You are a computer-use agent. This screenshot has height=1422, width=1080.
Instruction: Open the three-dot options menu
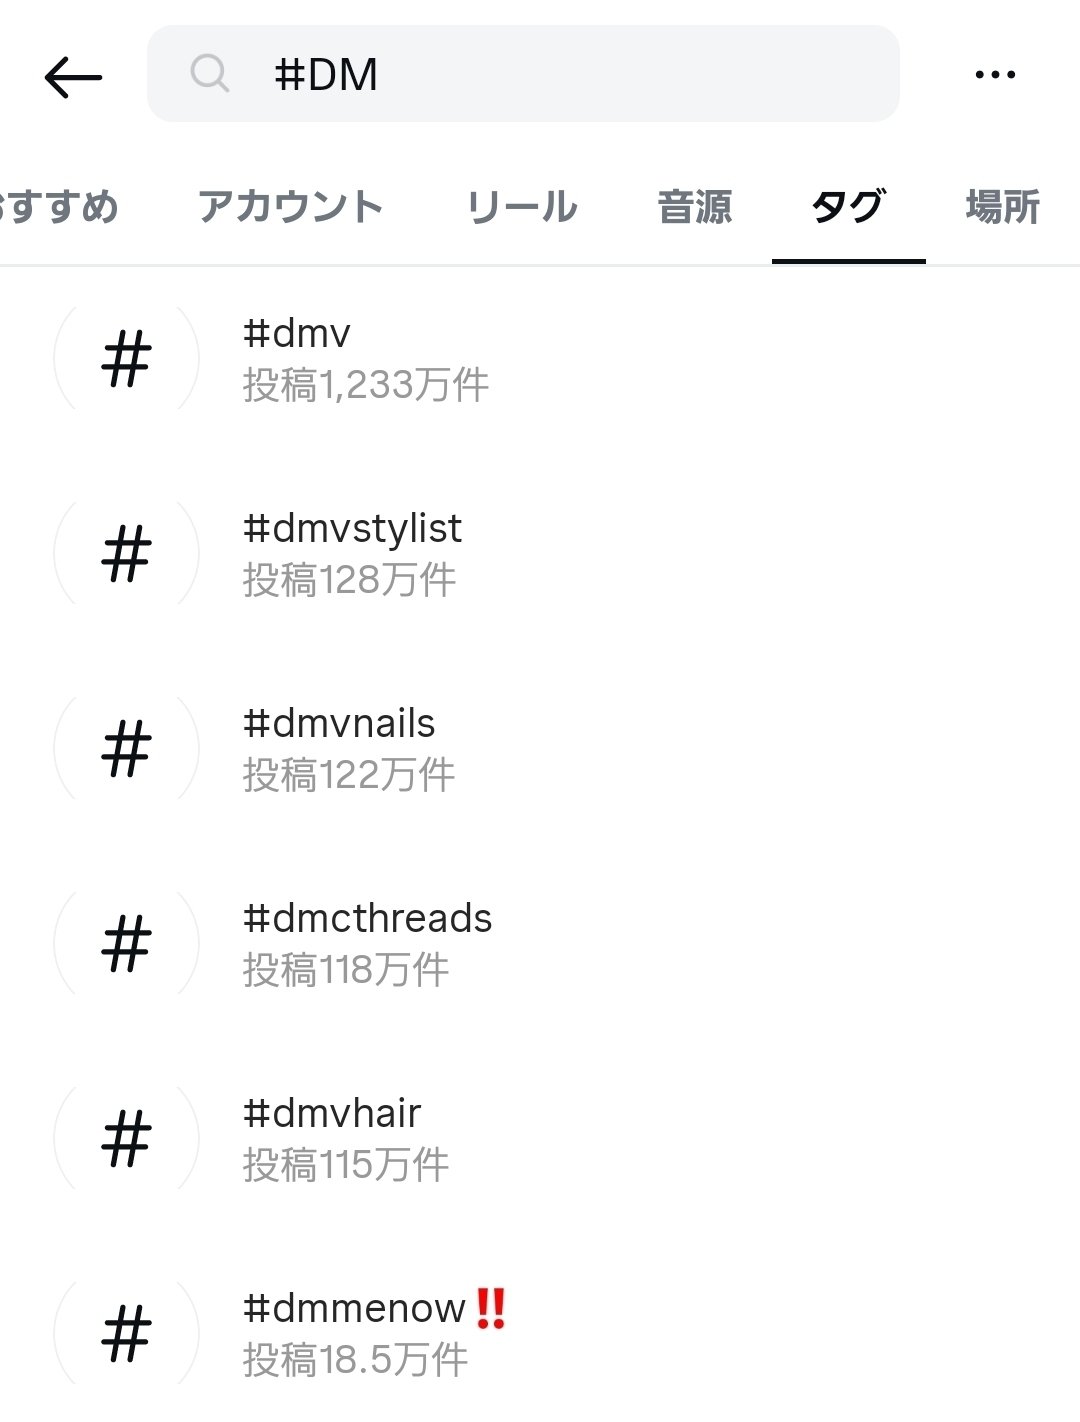[997, 73]
